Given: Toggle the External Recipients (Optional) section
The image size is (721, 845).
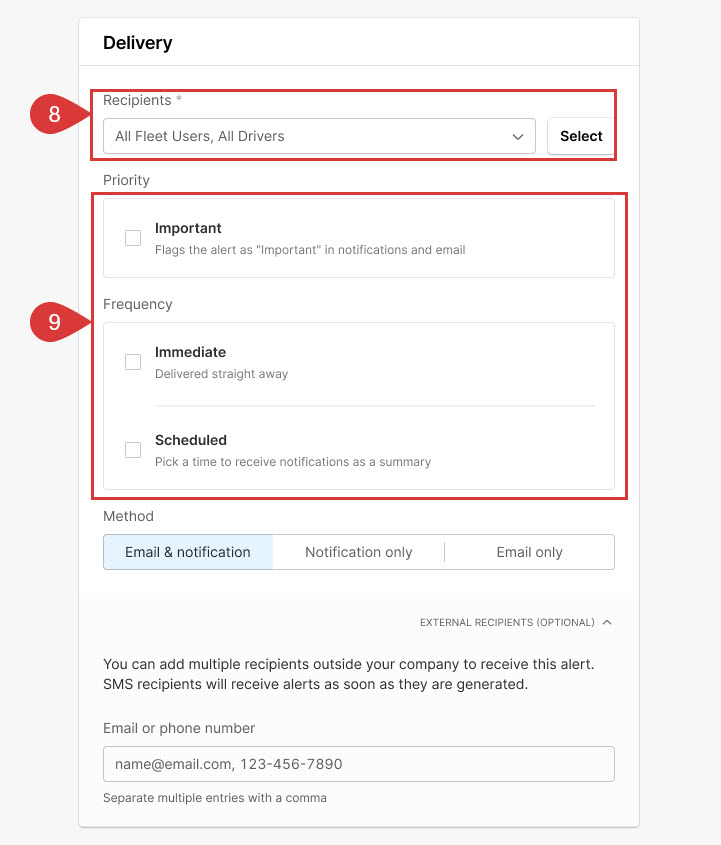Looking at the screenshot, I should [507, 622].
